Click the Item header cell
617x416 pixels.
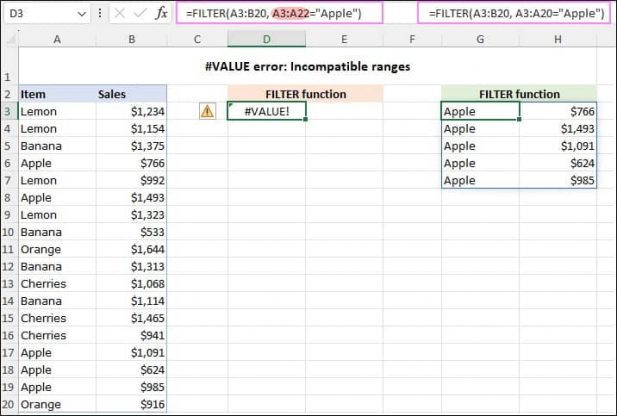pos(57,94)
